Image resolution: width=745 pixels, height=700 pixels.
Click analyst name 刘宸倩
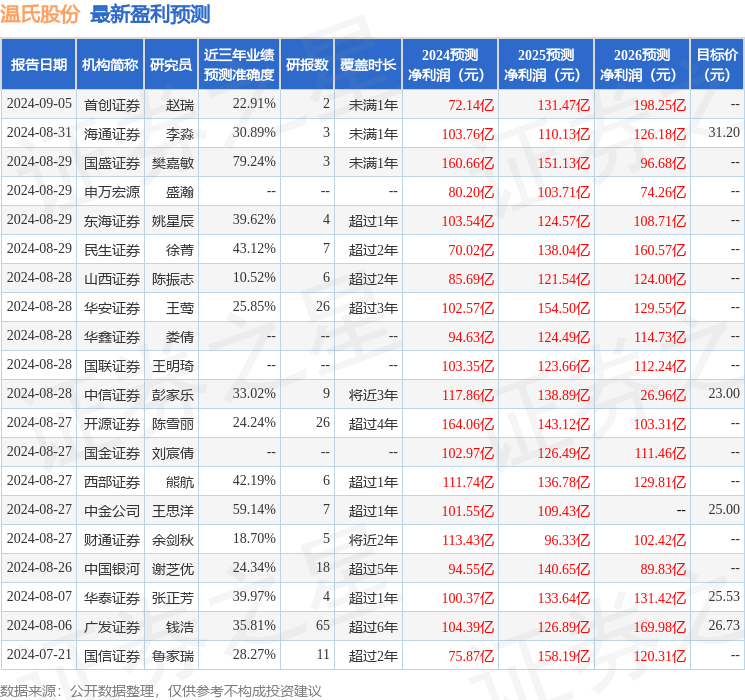coord(172,453)
